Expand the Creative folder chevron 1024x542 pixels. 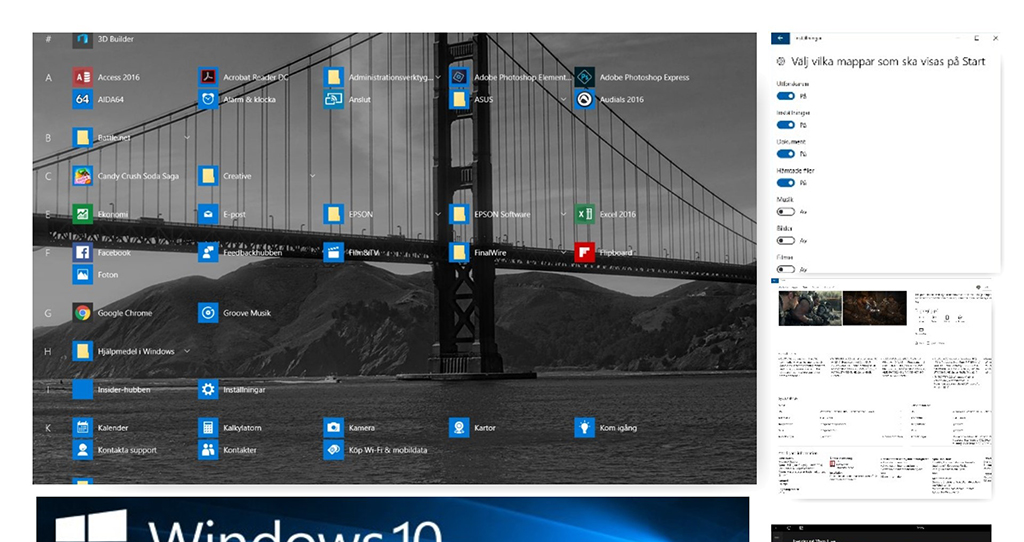312,176
